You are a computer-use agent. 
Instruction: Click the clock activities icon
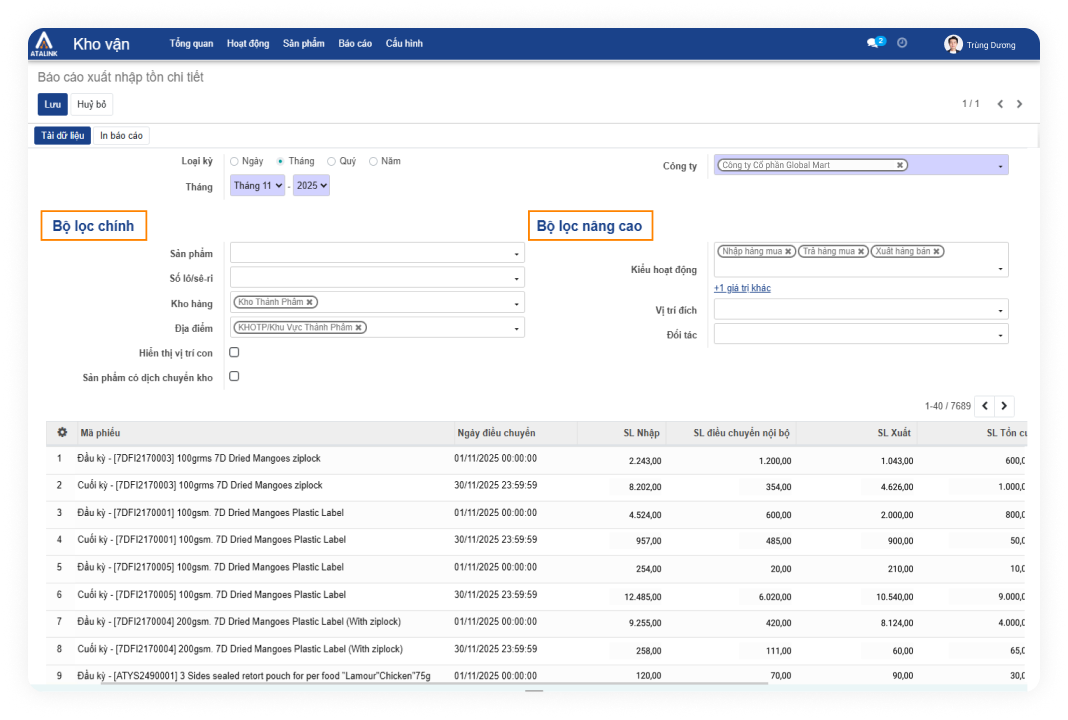(x=902, y=43)
